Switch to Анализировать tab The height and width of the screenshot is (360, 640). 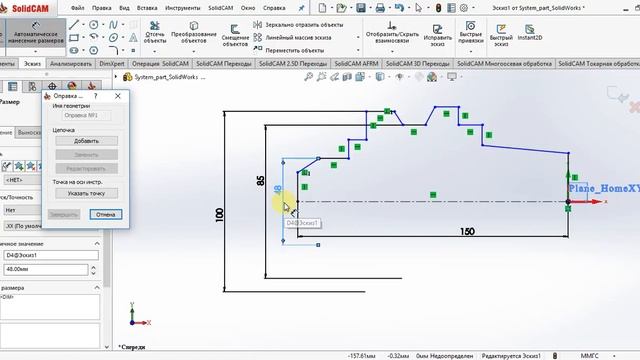[71, 64]
